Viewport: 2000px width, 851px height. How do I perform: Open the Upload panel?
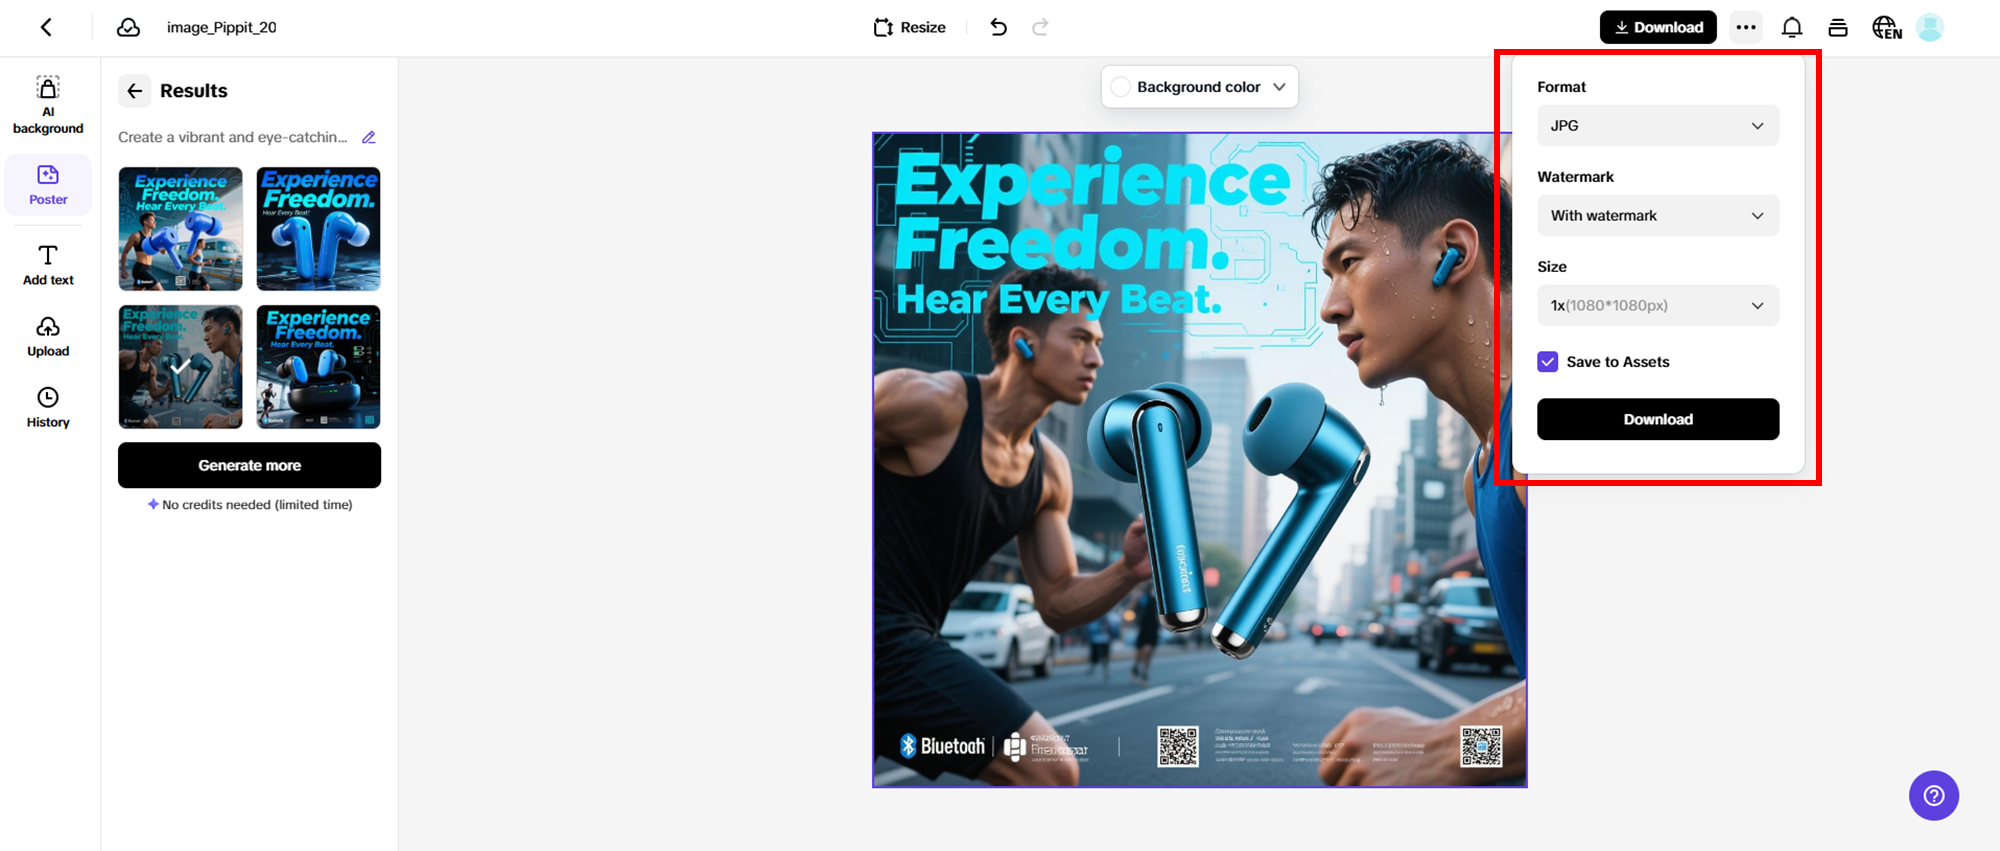[48, 337]
